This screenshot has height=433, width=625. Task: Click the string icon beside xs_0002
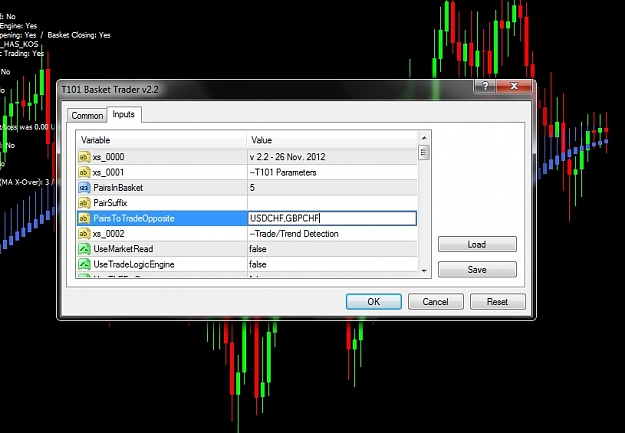click(84, 234)
